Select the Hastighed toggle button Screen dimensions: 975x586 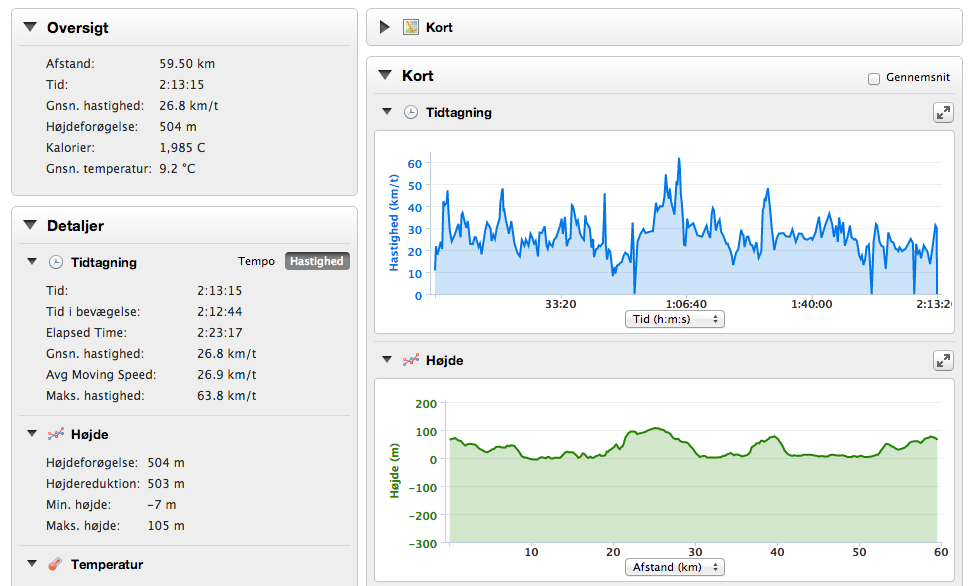tap(317, 261)
